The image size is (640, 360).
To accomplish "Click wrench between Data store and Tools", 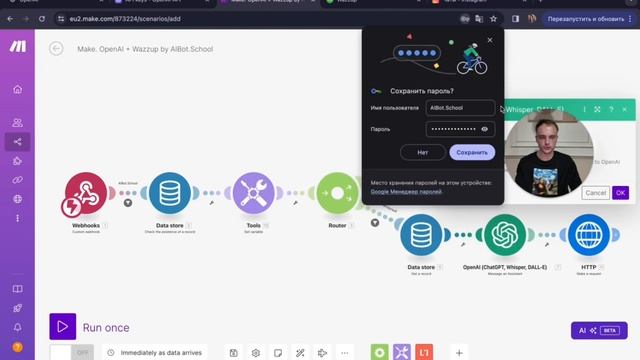I will pos(211,203).
